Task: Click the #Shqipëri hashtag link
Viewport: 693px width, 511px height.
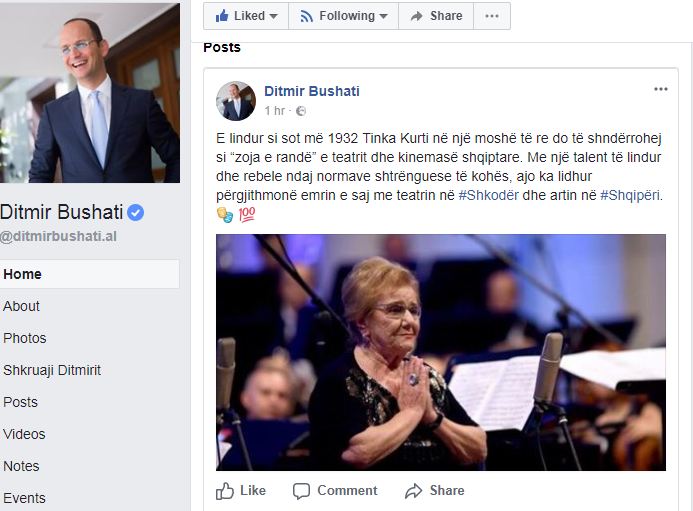Action: [630, 193]
